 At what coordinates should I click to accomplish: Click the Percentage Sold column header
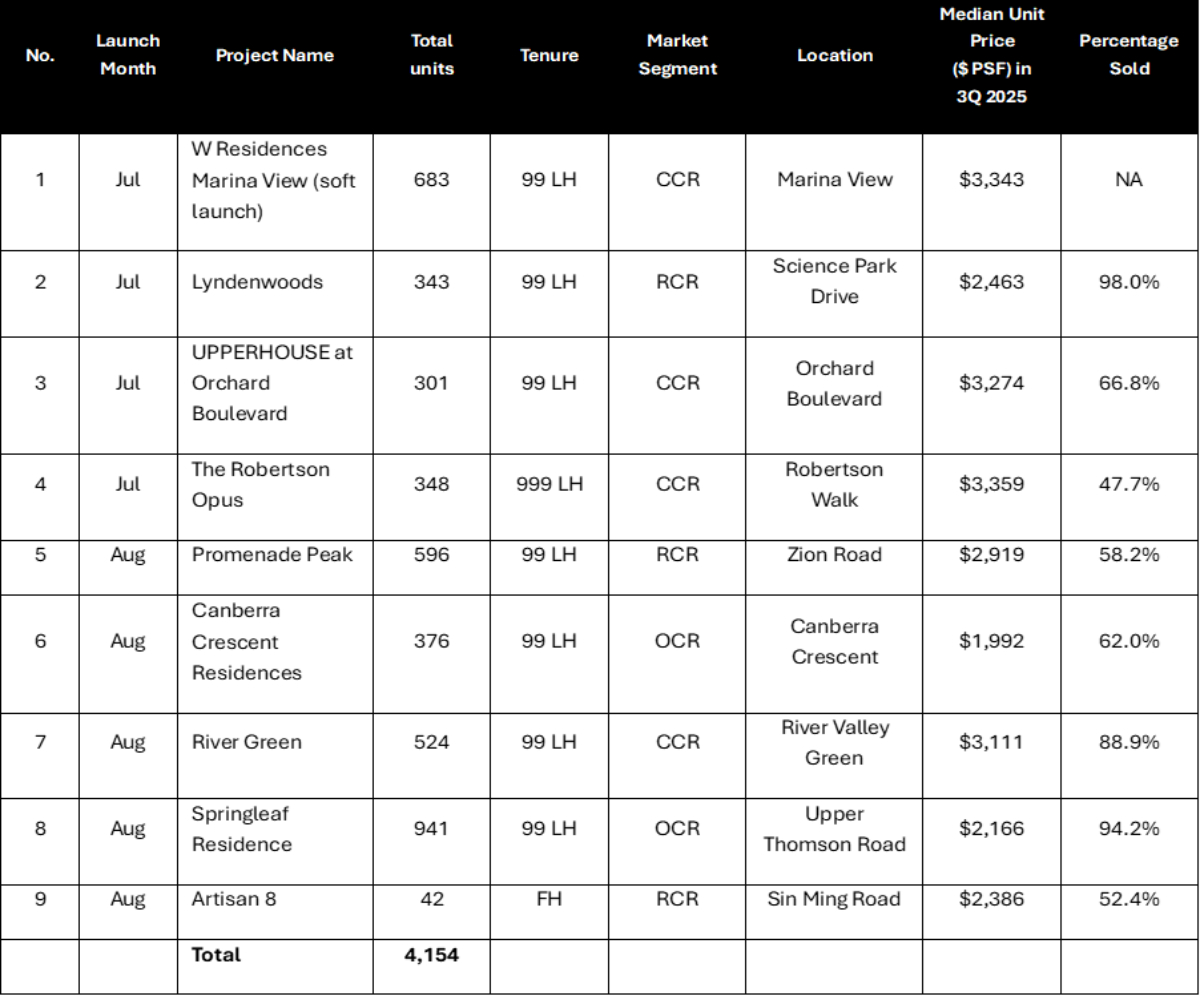tap(1129, 55)
